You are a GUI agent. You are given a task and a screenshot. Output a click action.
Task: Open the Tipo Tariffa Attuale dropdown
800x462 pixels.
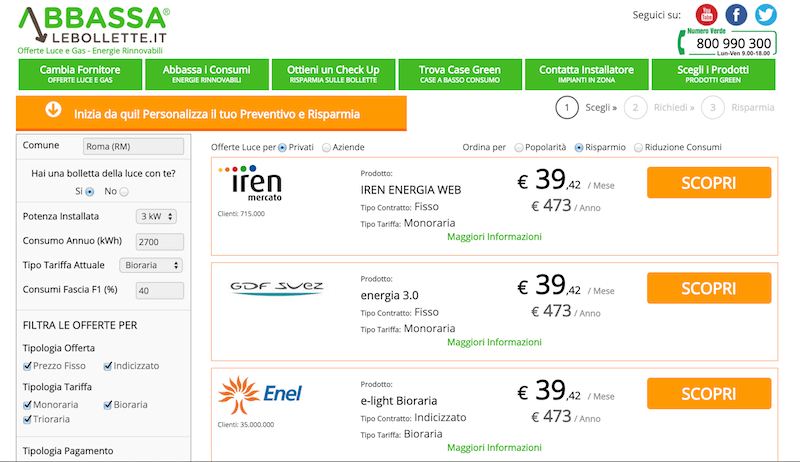tap(151, 265)
